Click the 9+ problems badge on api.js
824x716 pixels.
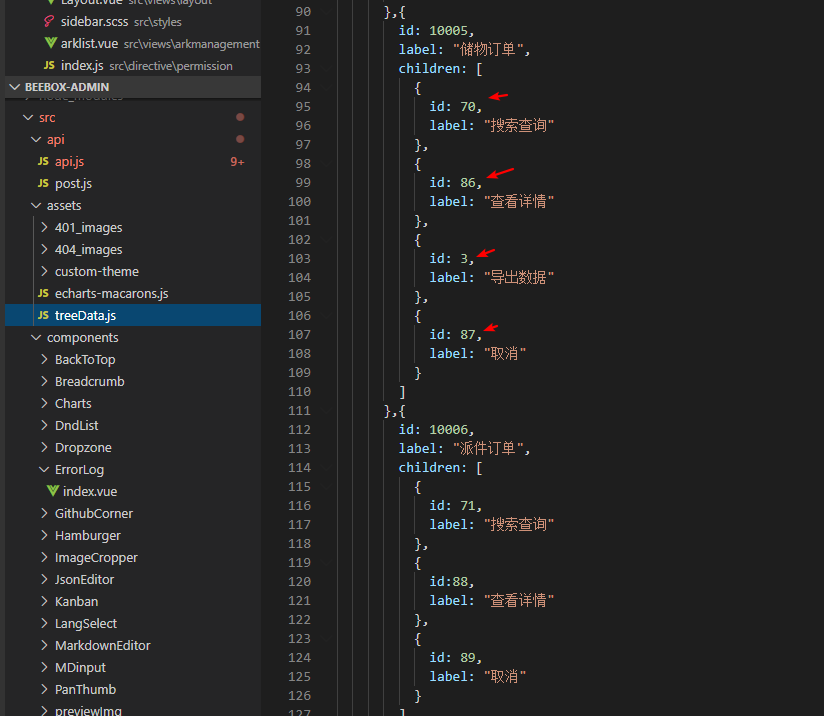238,162
